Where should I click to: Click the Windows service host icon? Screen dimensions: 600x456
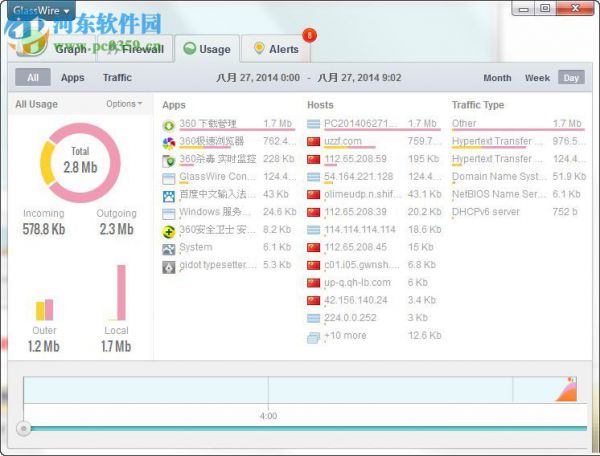pyautogui.click(x=169, y=213)
